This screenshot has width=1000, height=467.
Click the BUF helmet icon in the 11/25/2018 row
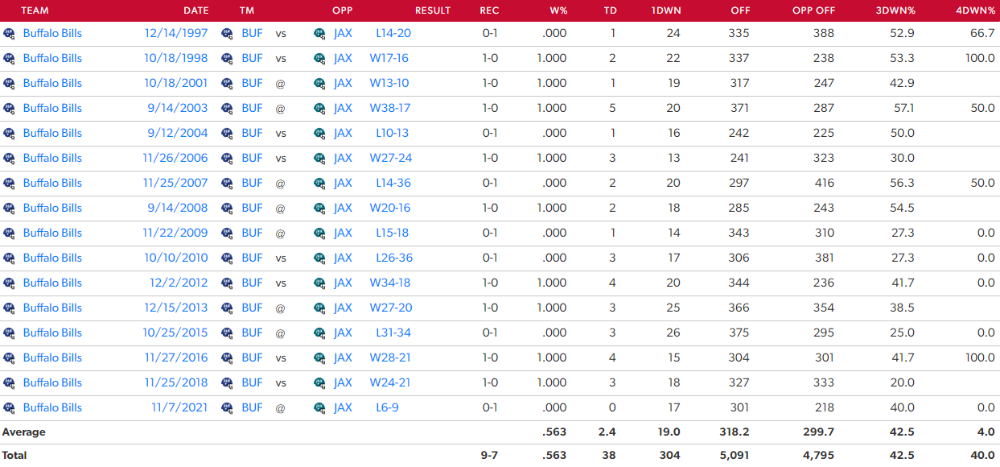click(227, 382)
